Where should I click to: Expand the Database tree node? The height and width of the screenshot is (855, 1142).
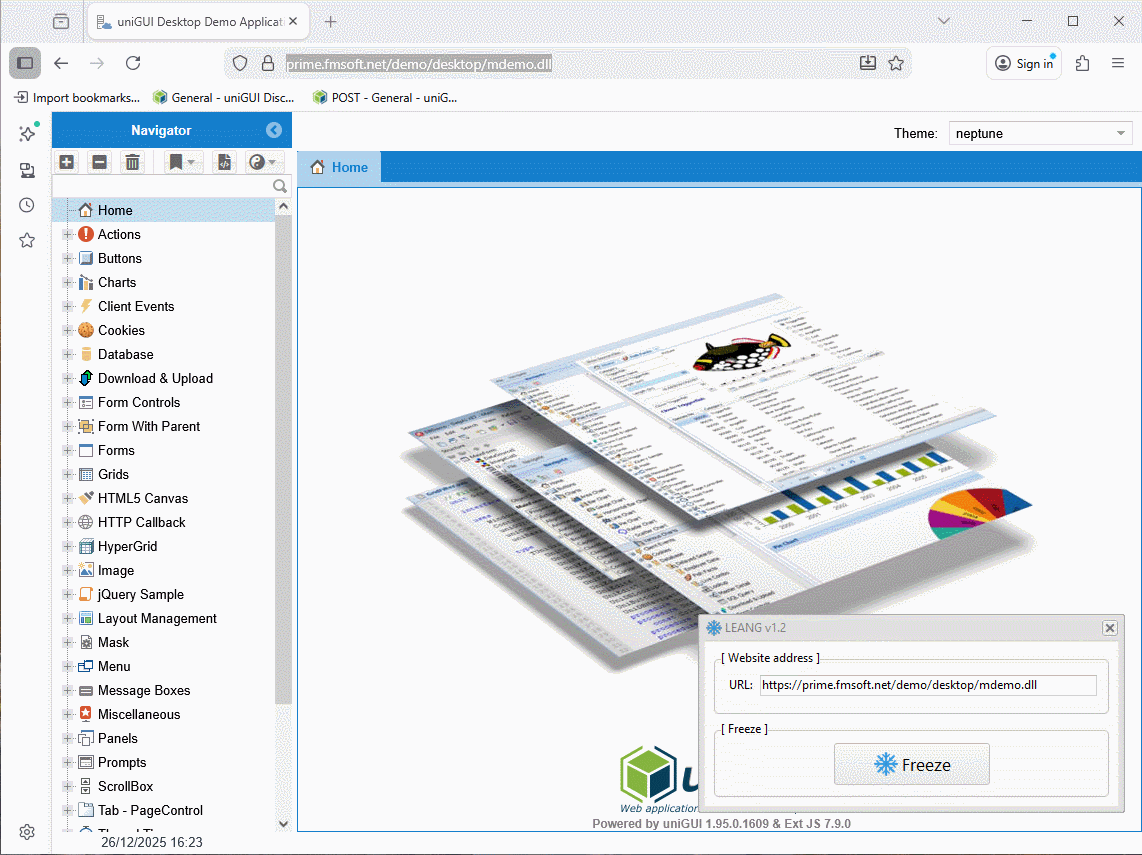tap(68, 354)
